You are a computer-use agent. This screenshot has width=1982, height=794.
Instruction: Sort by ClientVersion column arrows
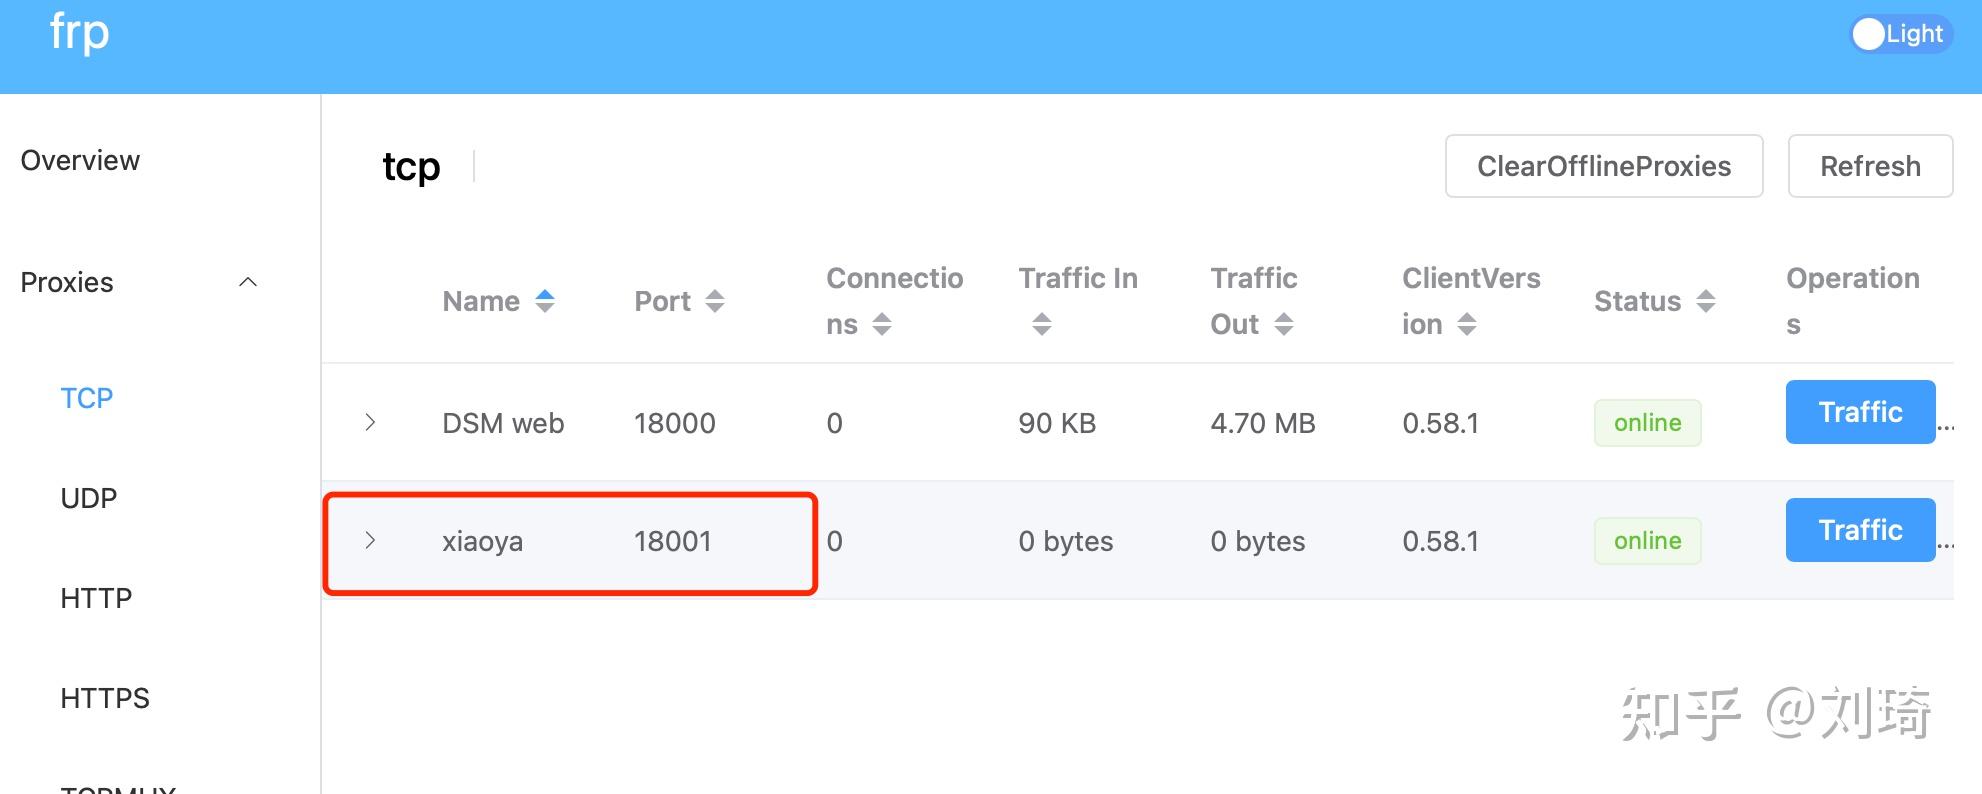click(1467, 324)
